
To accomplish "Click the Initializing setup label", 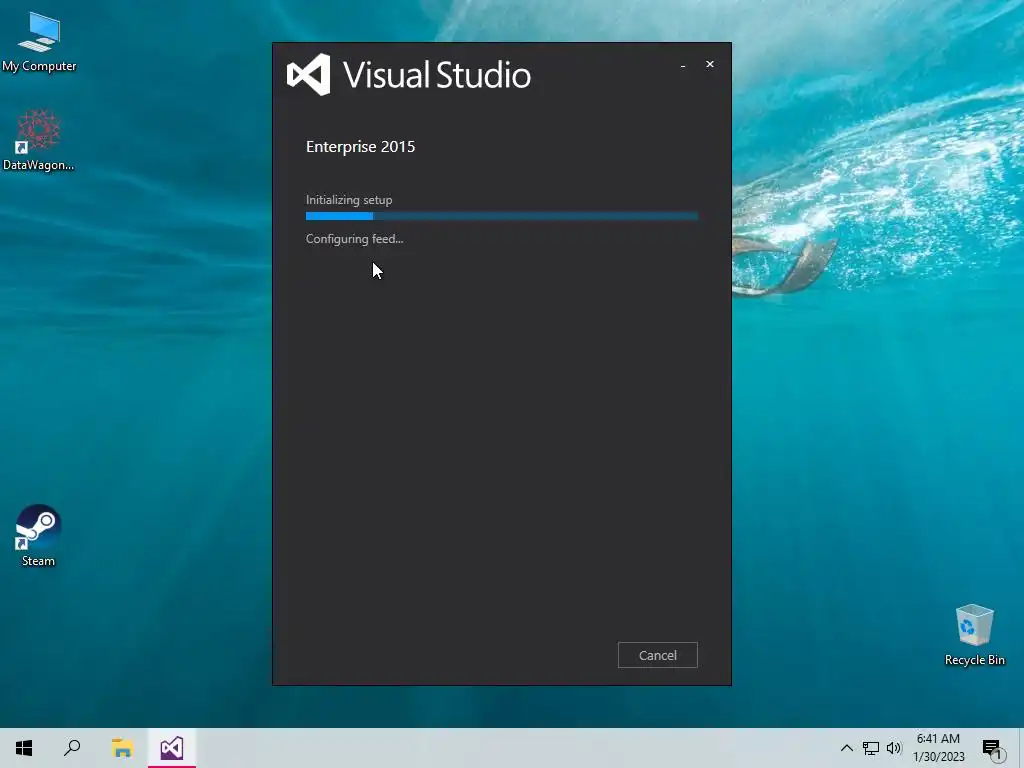I will pos(349,200).
